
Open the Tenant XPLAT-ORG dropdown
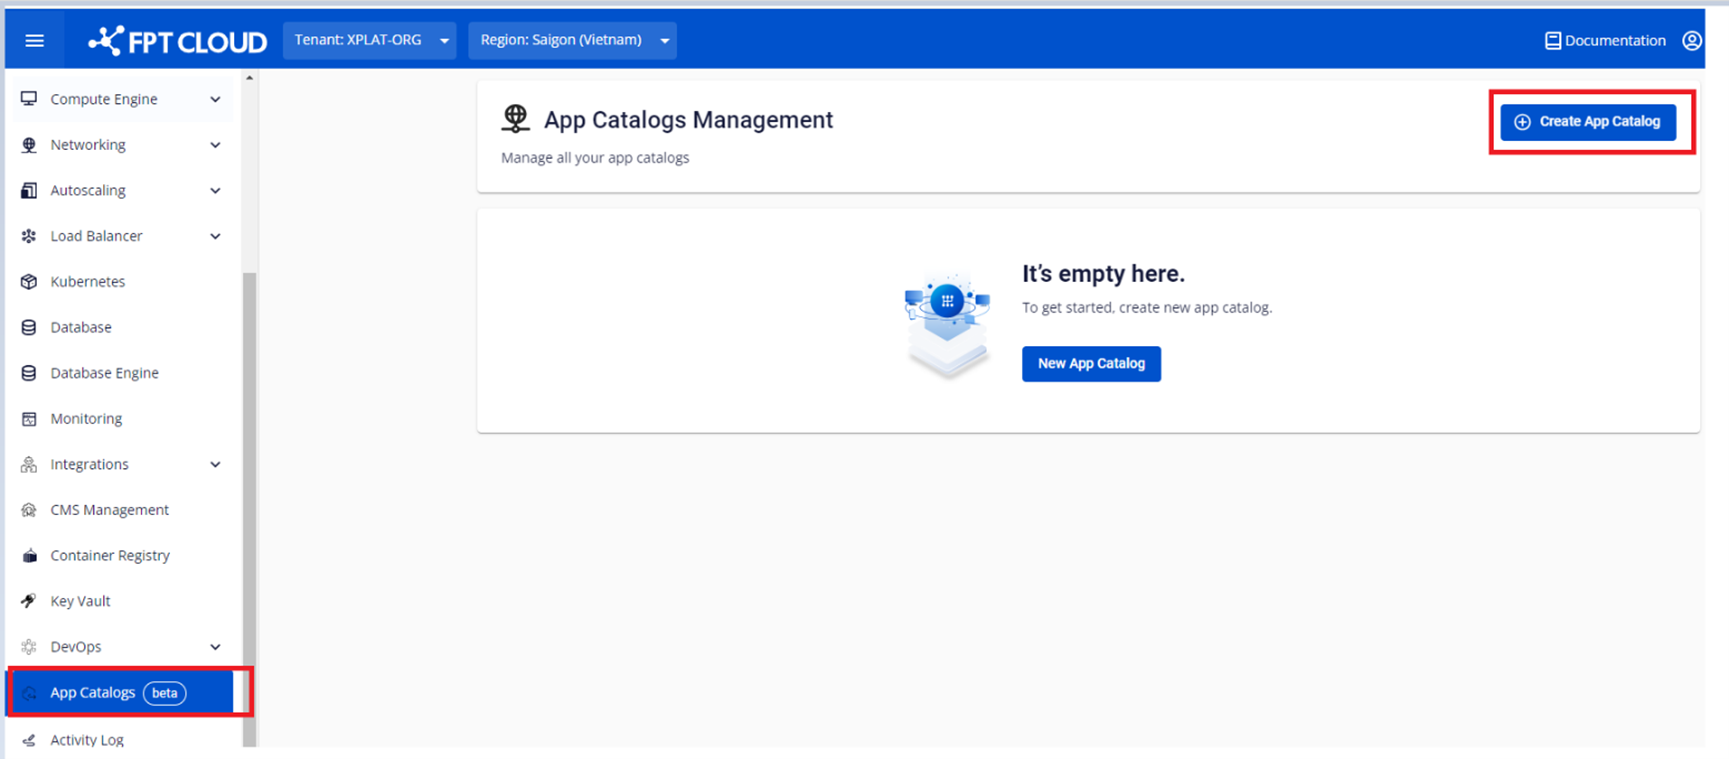click(369, 41)
